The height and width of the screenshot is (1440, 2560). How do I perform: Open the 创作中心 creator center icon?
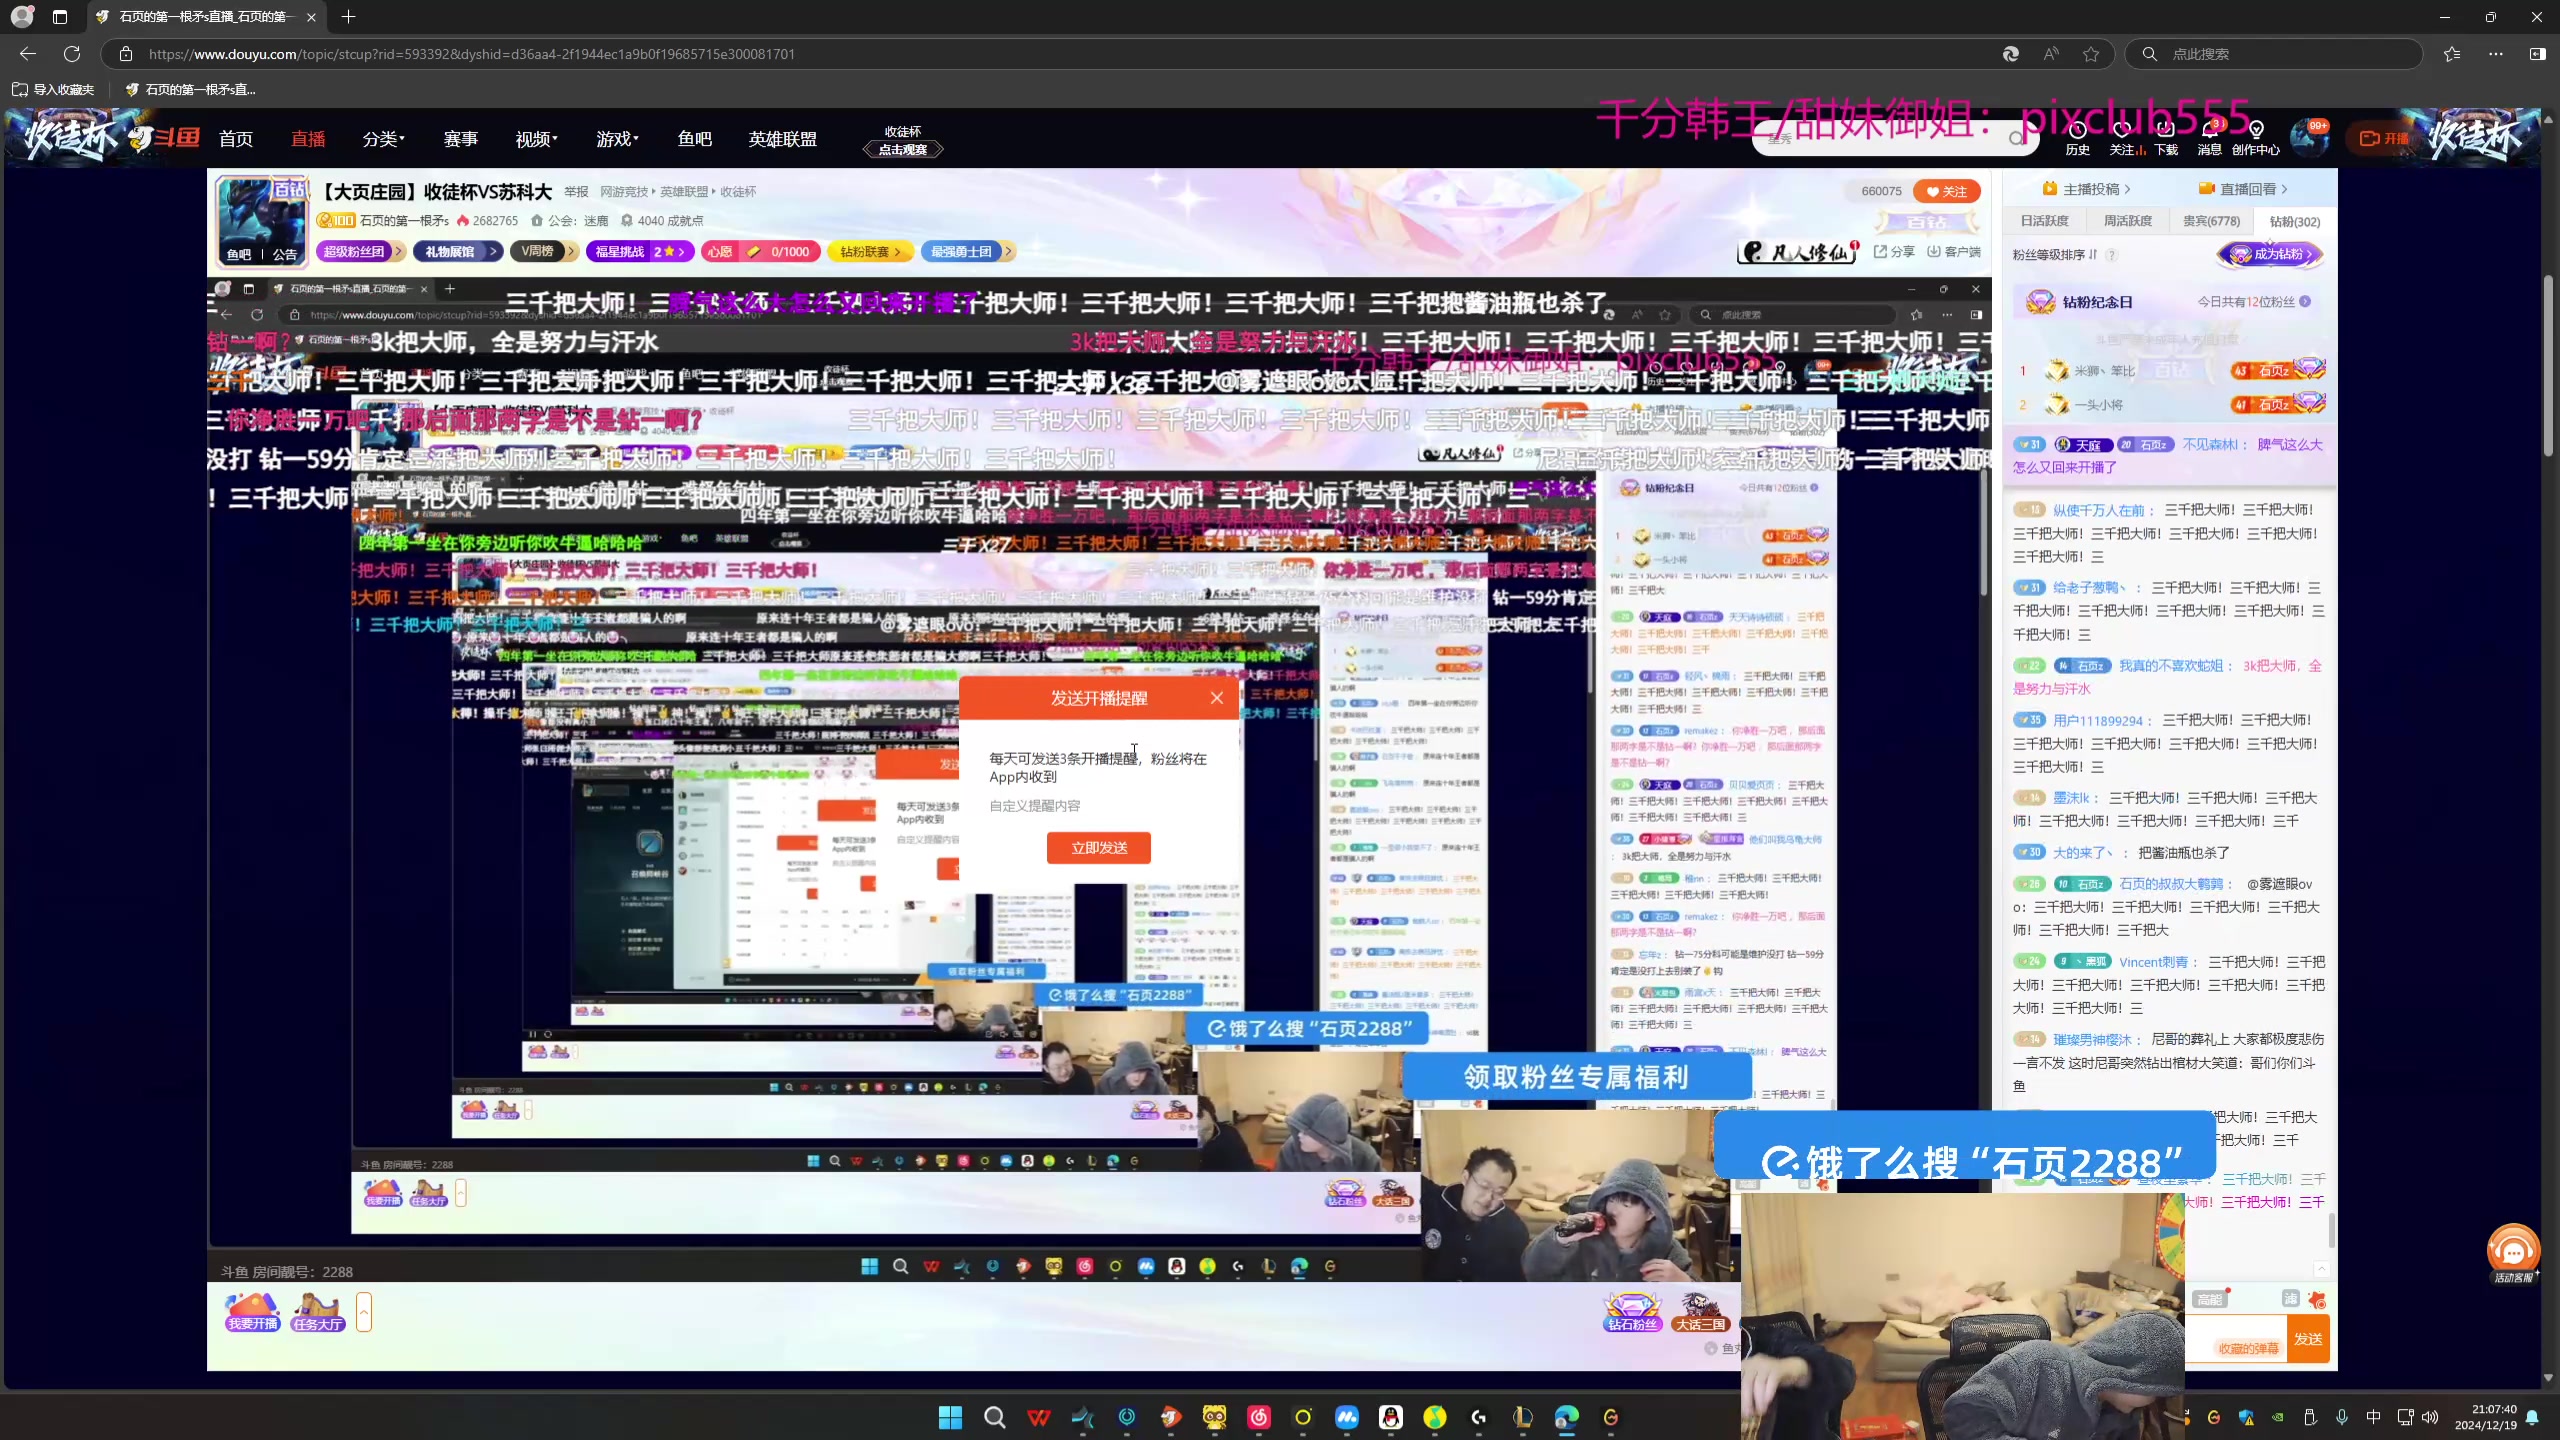click(2256, 138)
